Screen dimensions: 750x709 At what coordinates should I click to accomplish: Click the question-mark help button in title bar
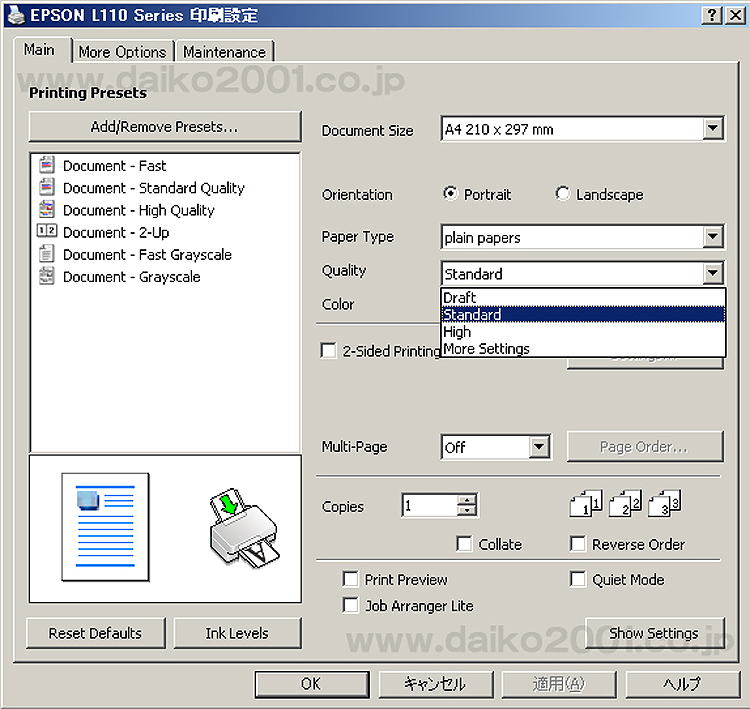pyautogui.click(x=711, y=15)
